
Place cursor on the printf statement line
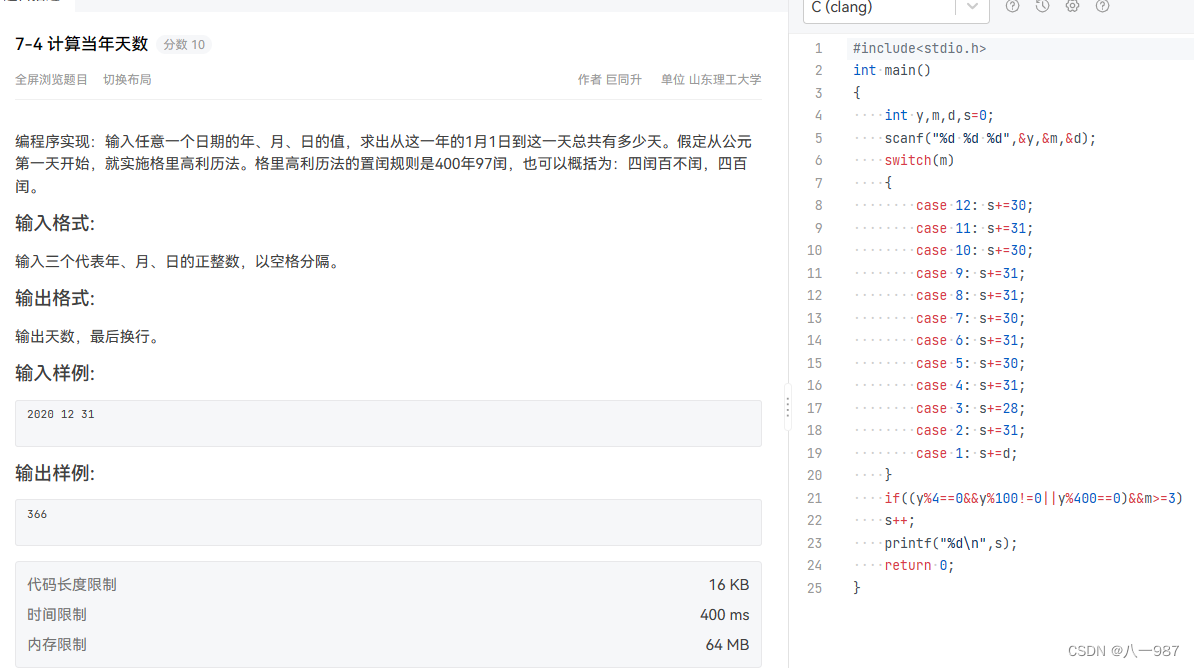(948, 542)
